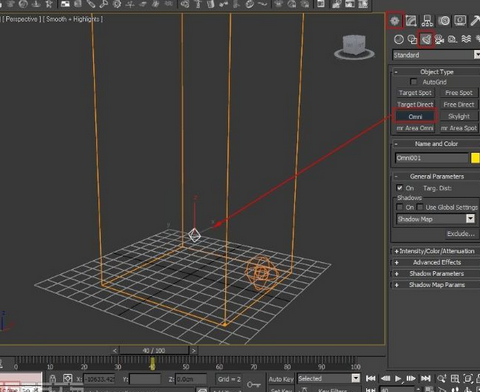Click the Skylight button

coord(459,116)
